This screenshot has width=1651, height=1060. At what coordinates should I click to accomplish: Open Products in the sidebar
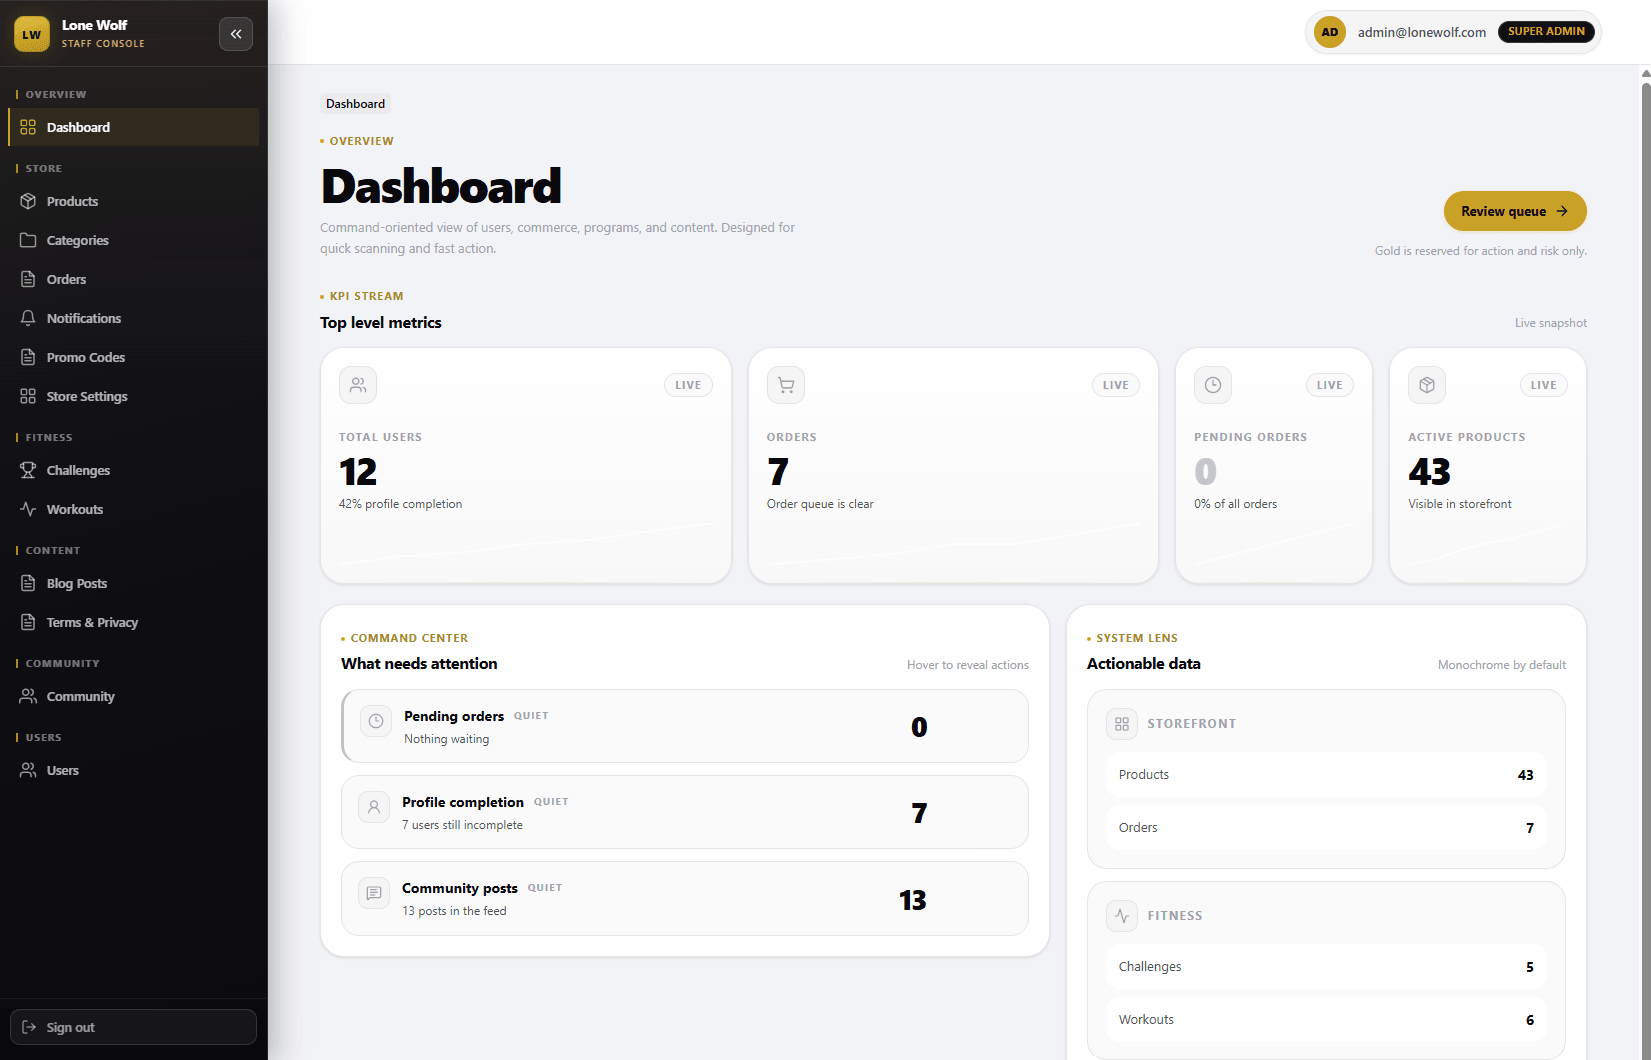pyautogui.click(x=133, y=201)
